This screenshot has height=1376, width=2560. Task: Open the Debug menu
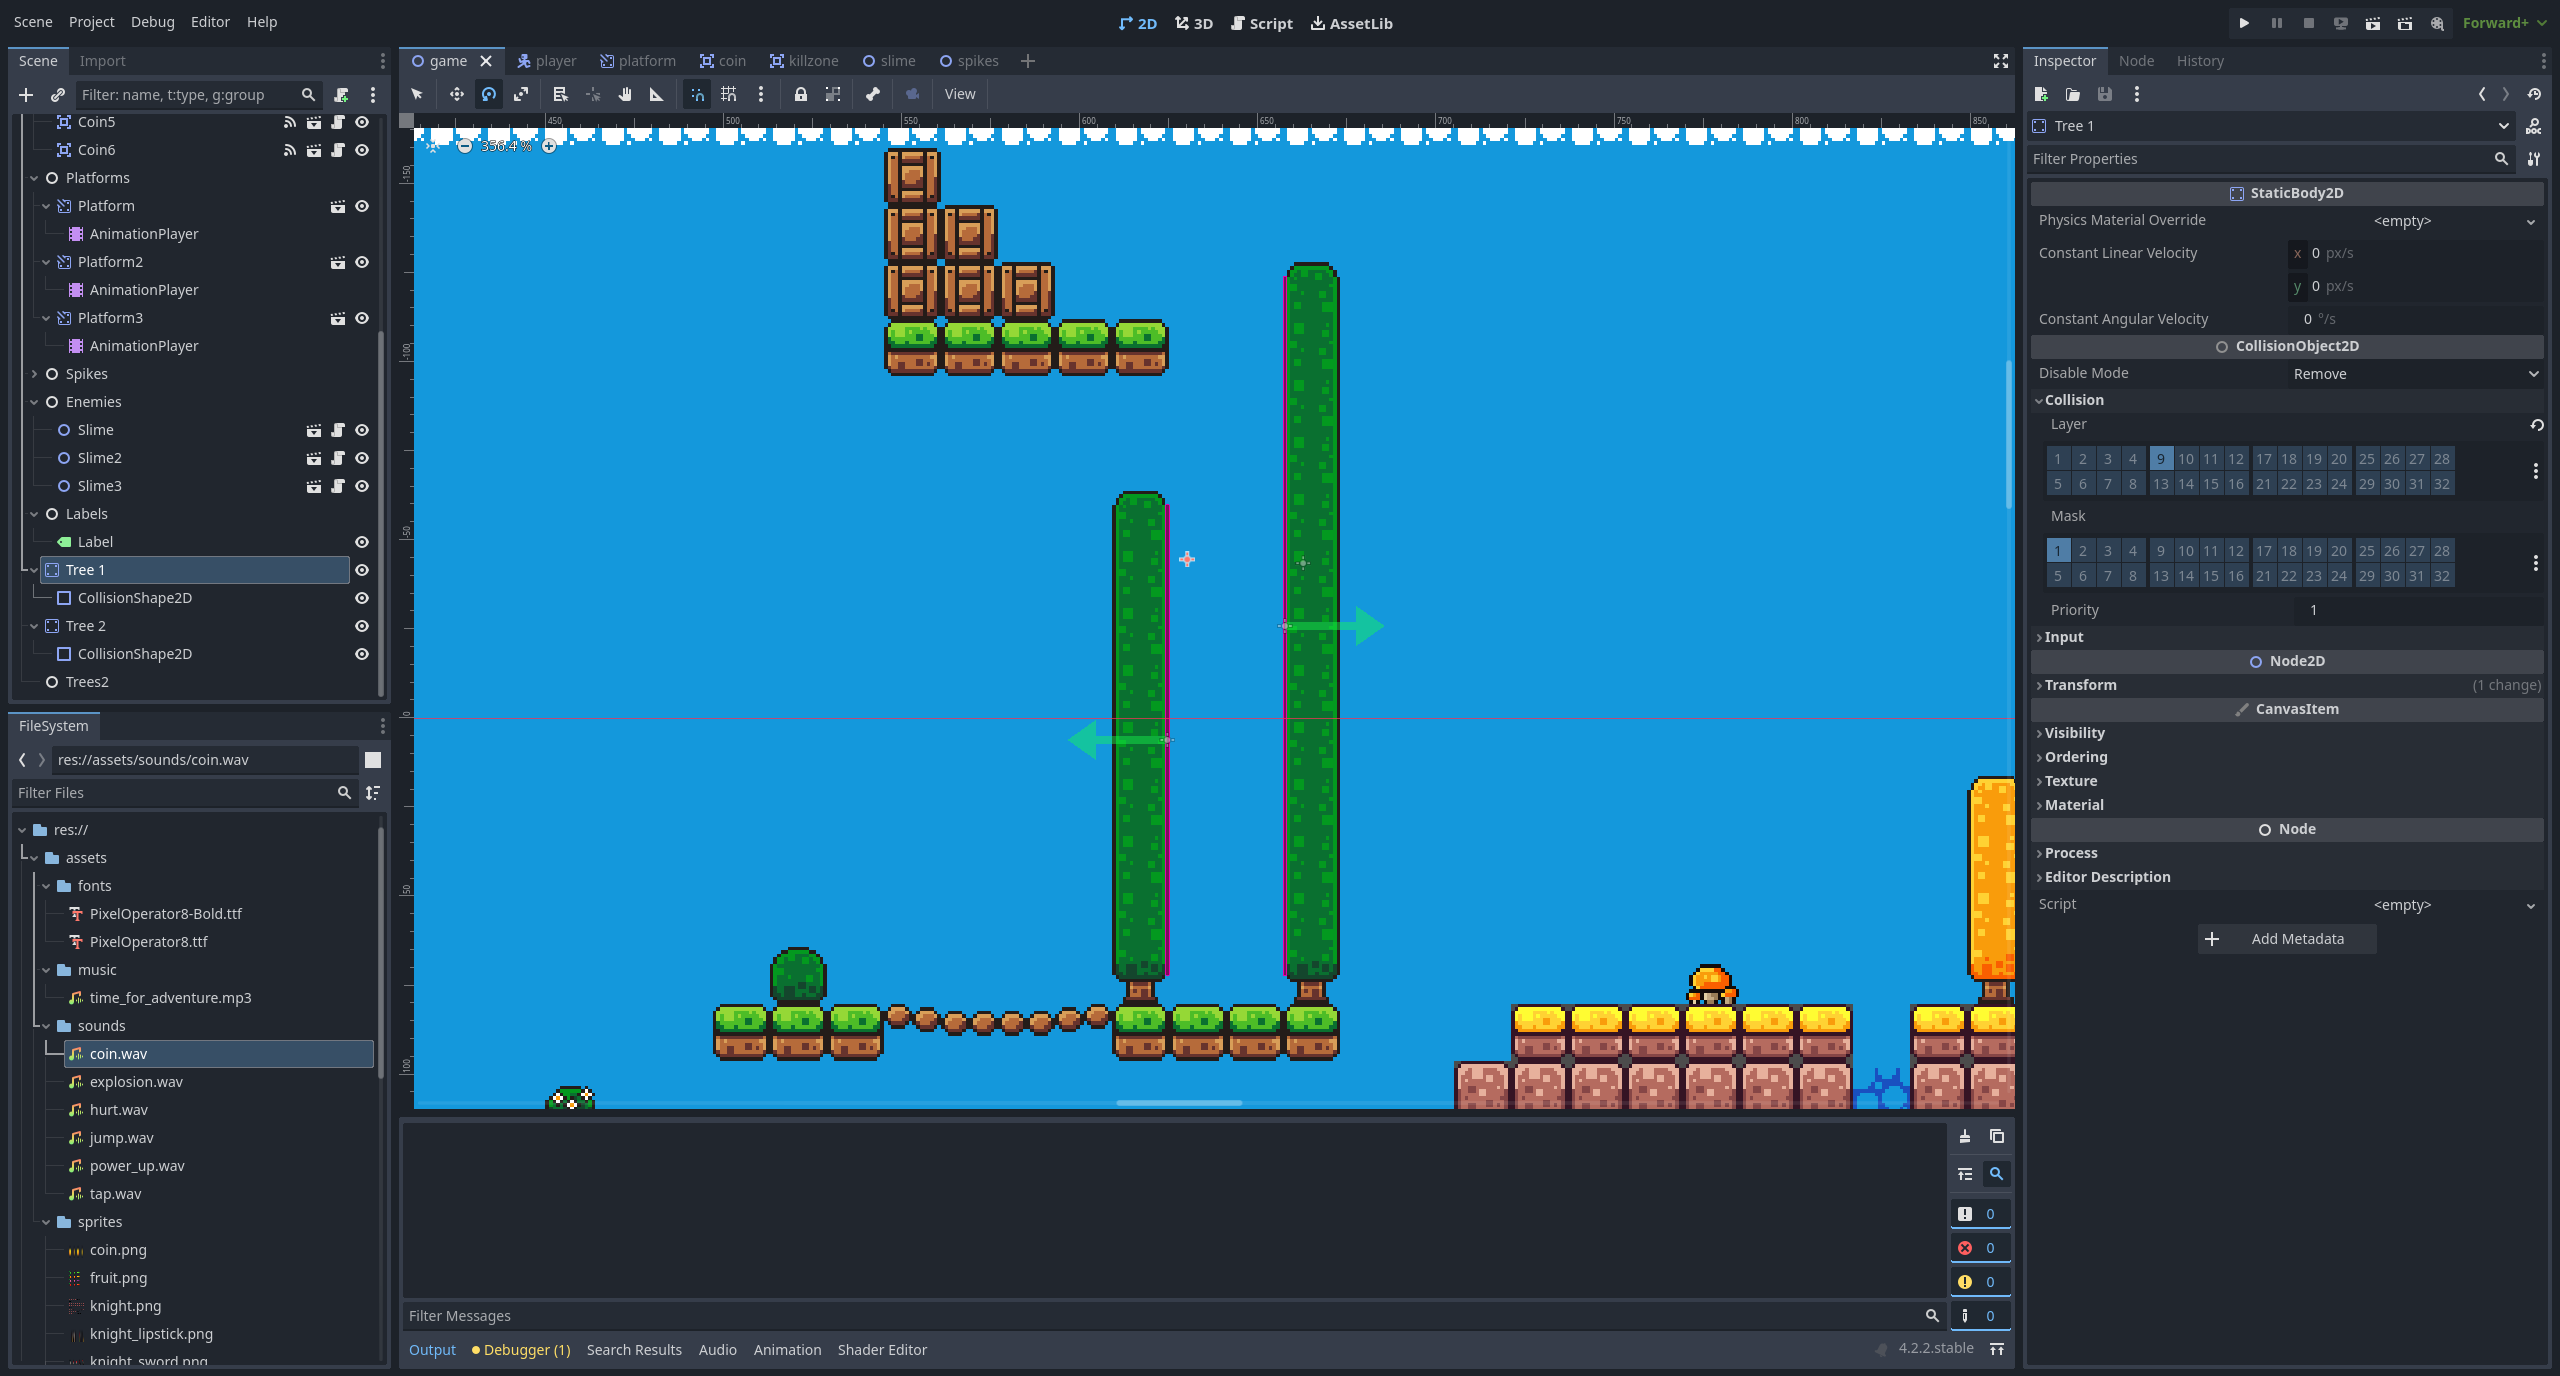pyautogui.click(x=152, y=21)
